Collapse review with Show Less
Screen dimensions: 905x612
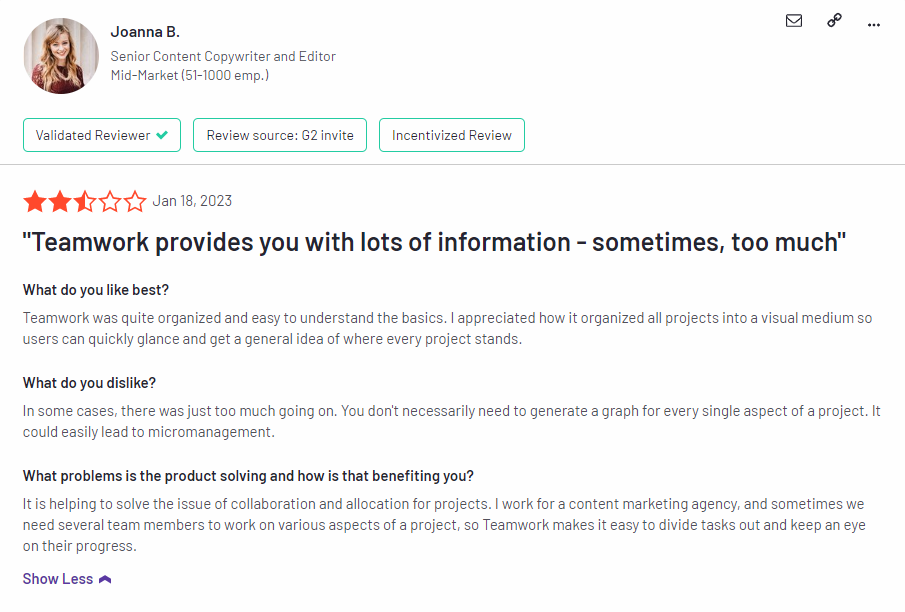click(x=58, y=579)
